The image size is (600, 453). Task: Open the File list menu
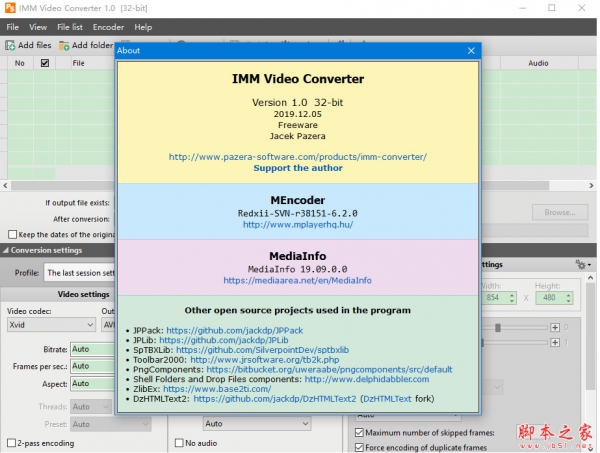click(70, 27)
